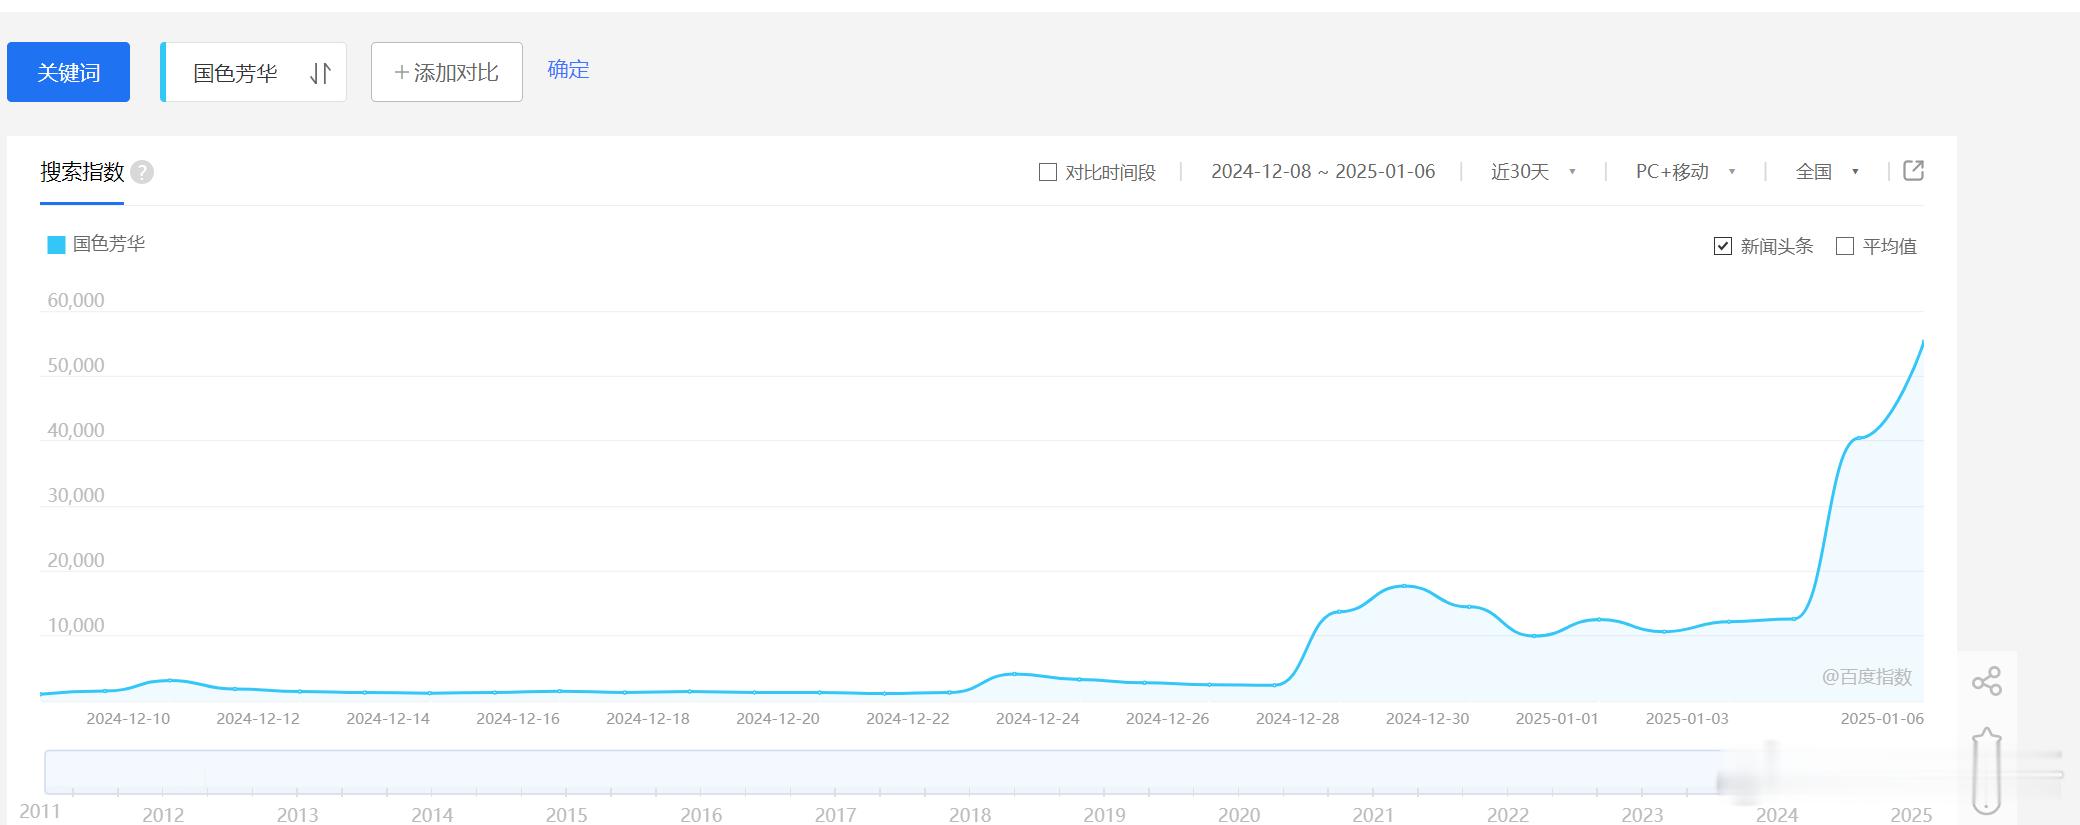Screen dimensions: 2080x825
Task: Open the 2024-12-08 ~ 2025-01-06 date picker
Action: click(1323, 171)
